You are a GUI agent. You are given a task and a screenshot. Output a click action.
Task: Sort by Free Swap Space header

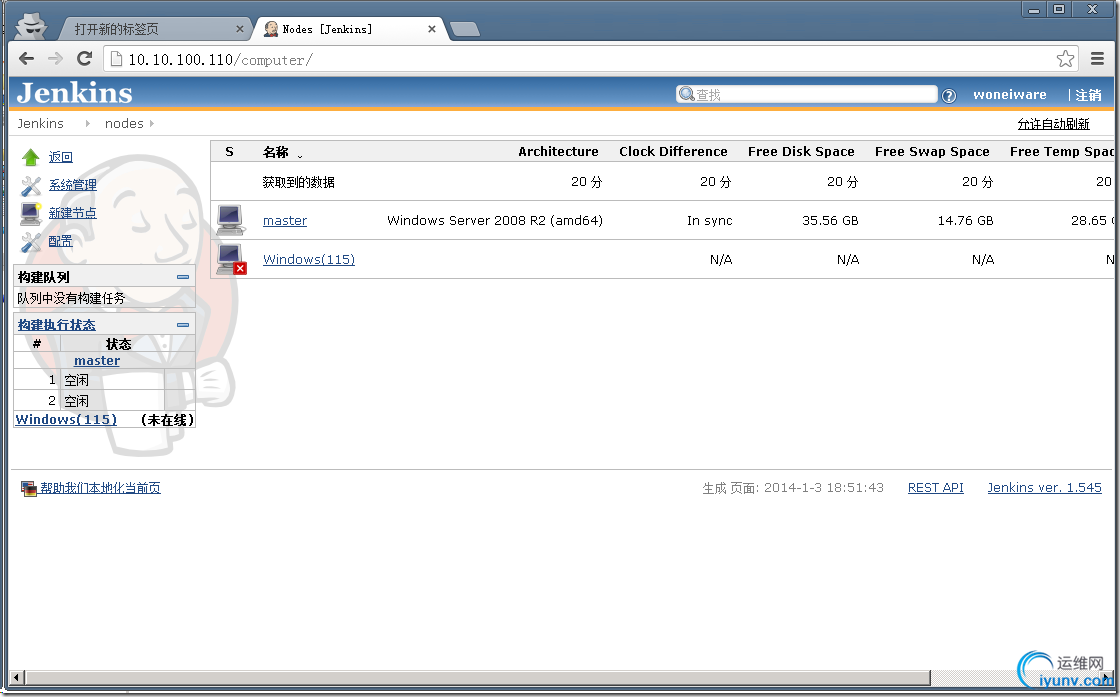pos(932,151)
